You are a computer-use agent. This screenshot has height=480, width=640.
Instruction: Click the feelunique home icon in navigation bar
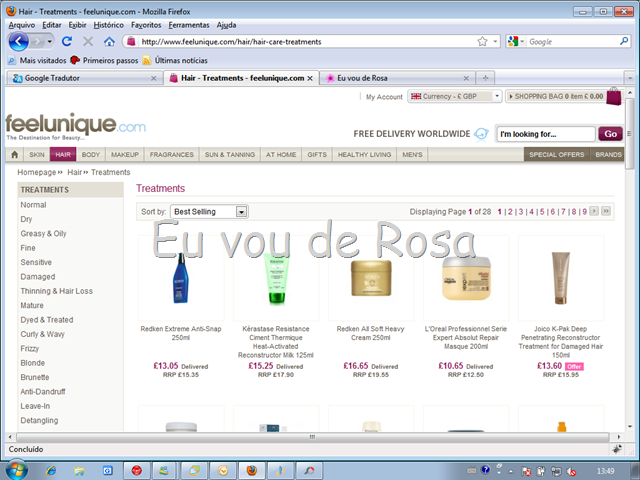point(15,155)
